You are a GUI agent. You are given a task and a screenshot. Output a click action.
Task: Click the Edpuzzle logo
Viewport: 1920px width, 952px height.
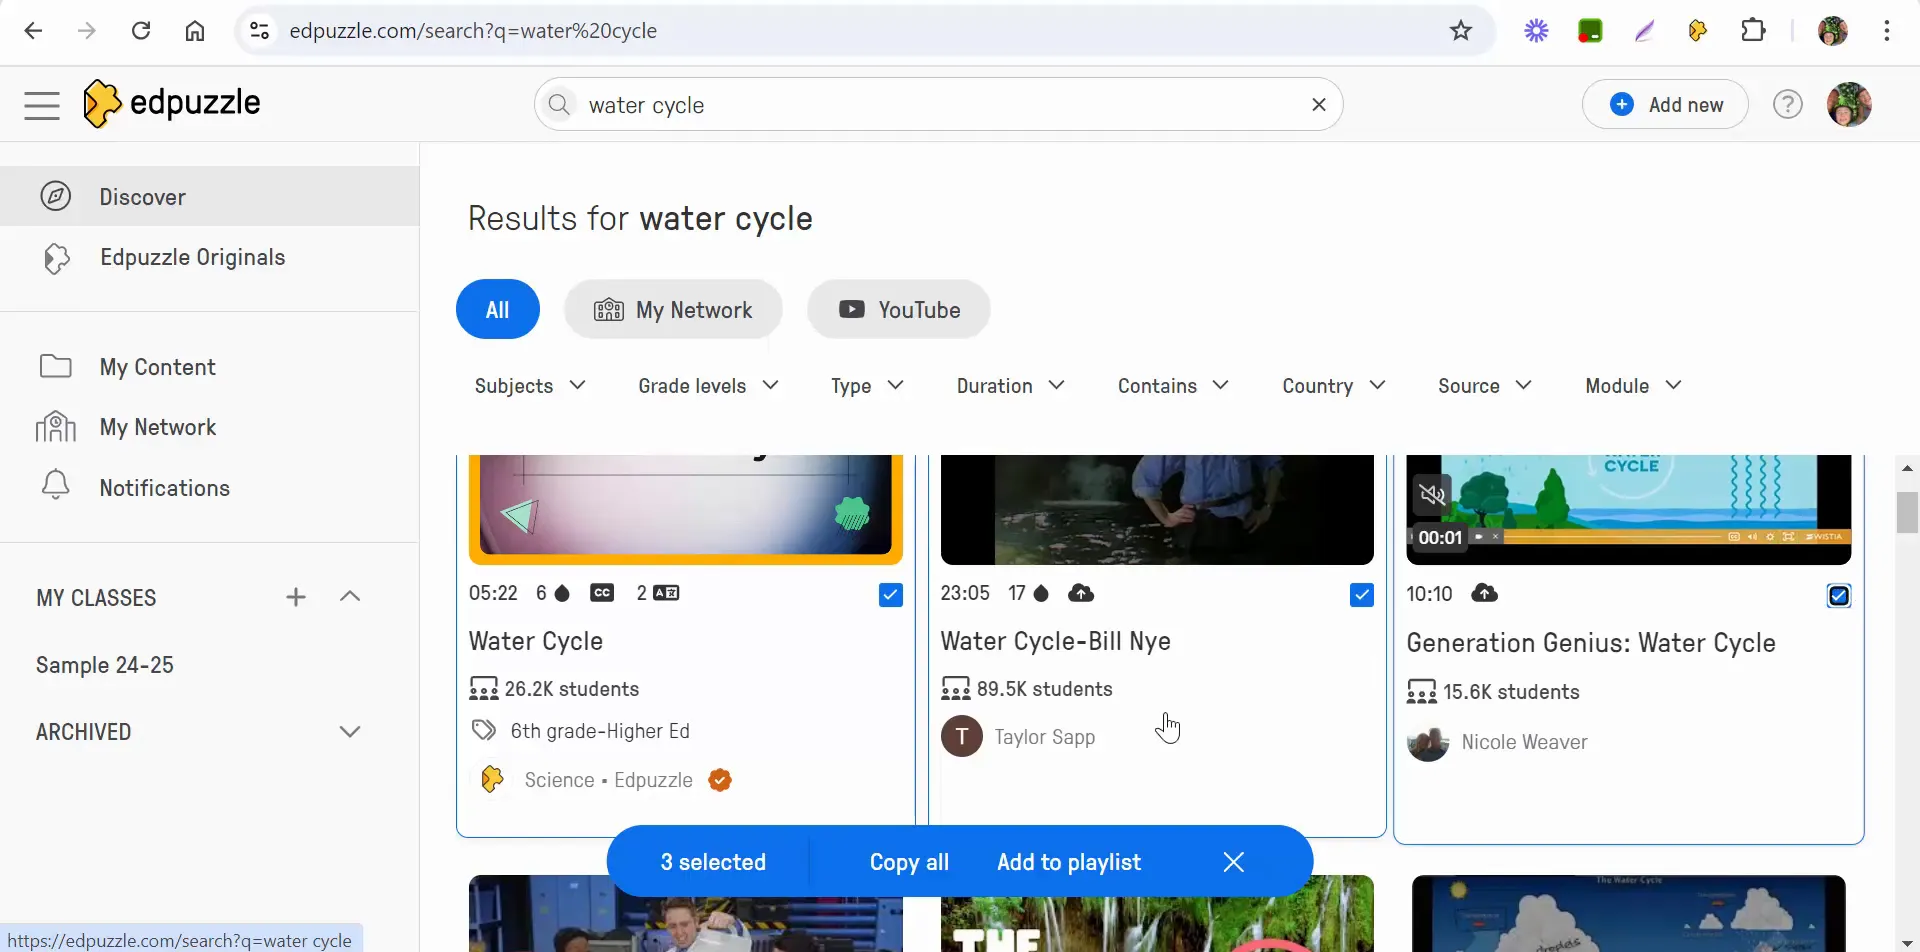172,103
